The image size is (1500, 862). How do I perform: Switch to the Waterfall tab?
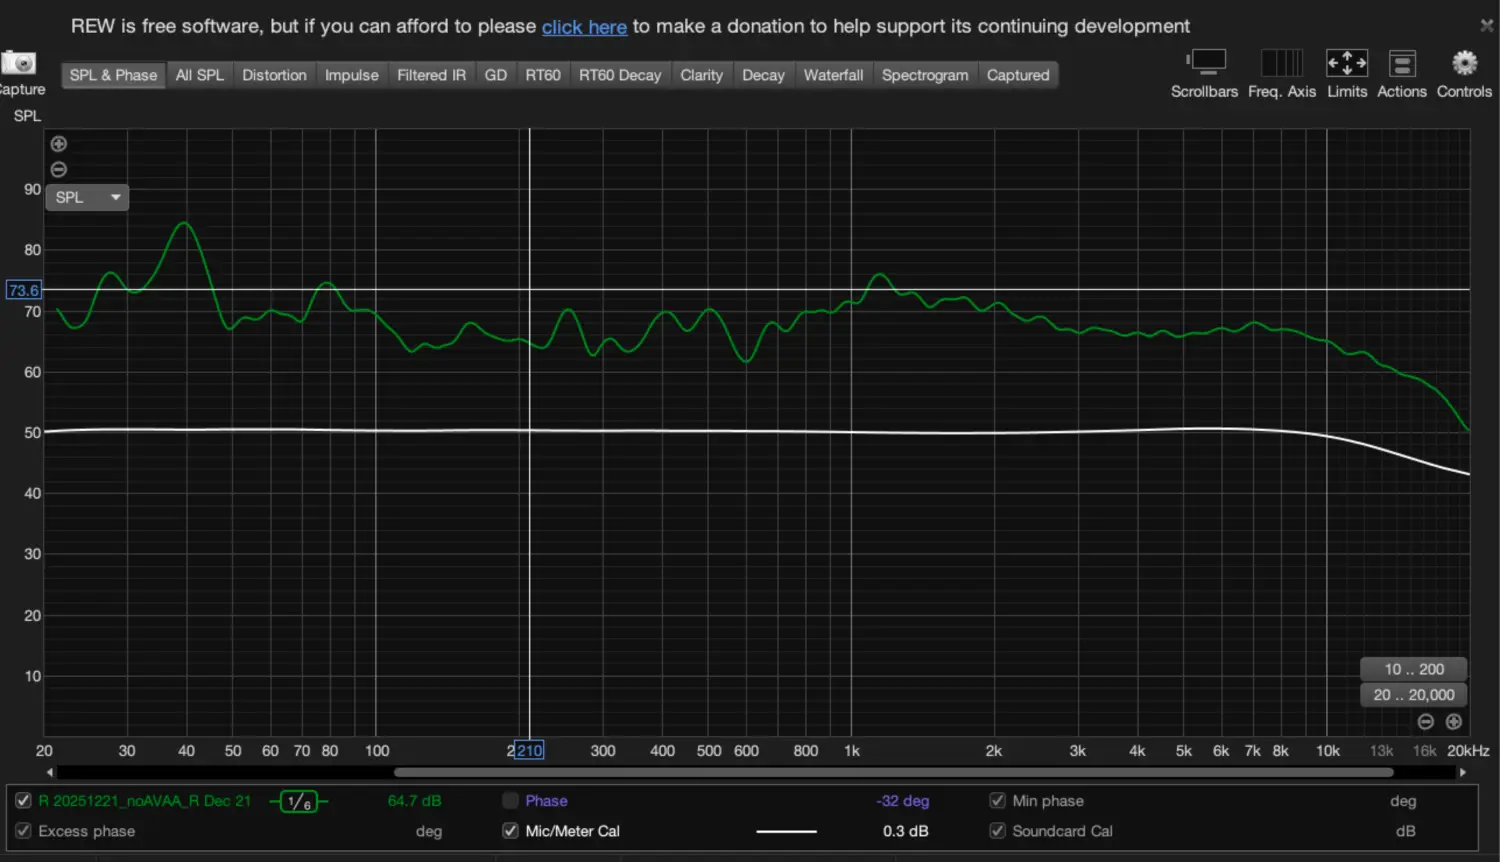coord(833,75)
